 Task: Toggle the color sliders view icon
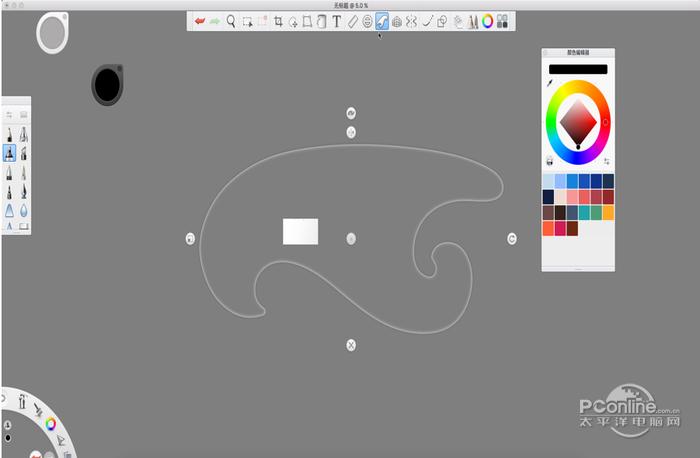point(606,161)
